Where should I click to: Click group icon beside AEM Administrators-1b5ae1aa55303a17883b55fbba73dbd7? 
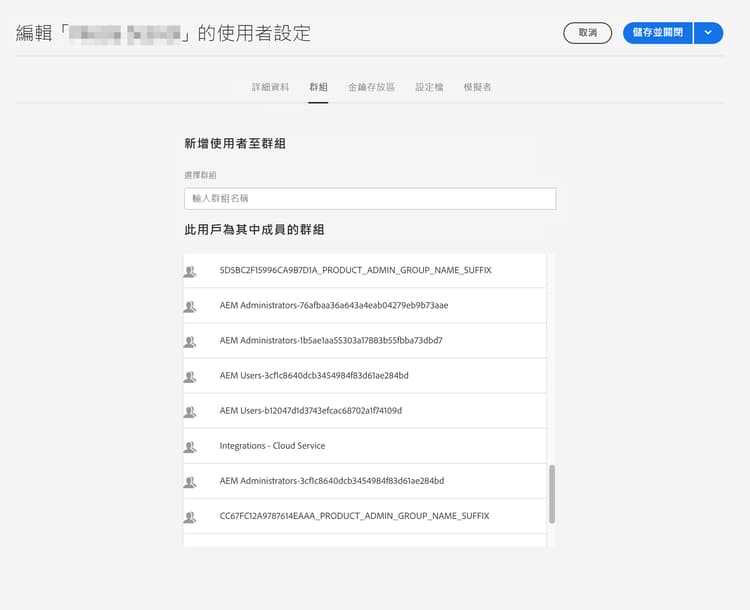(190, 342)
